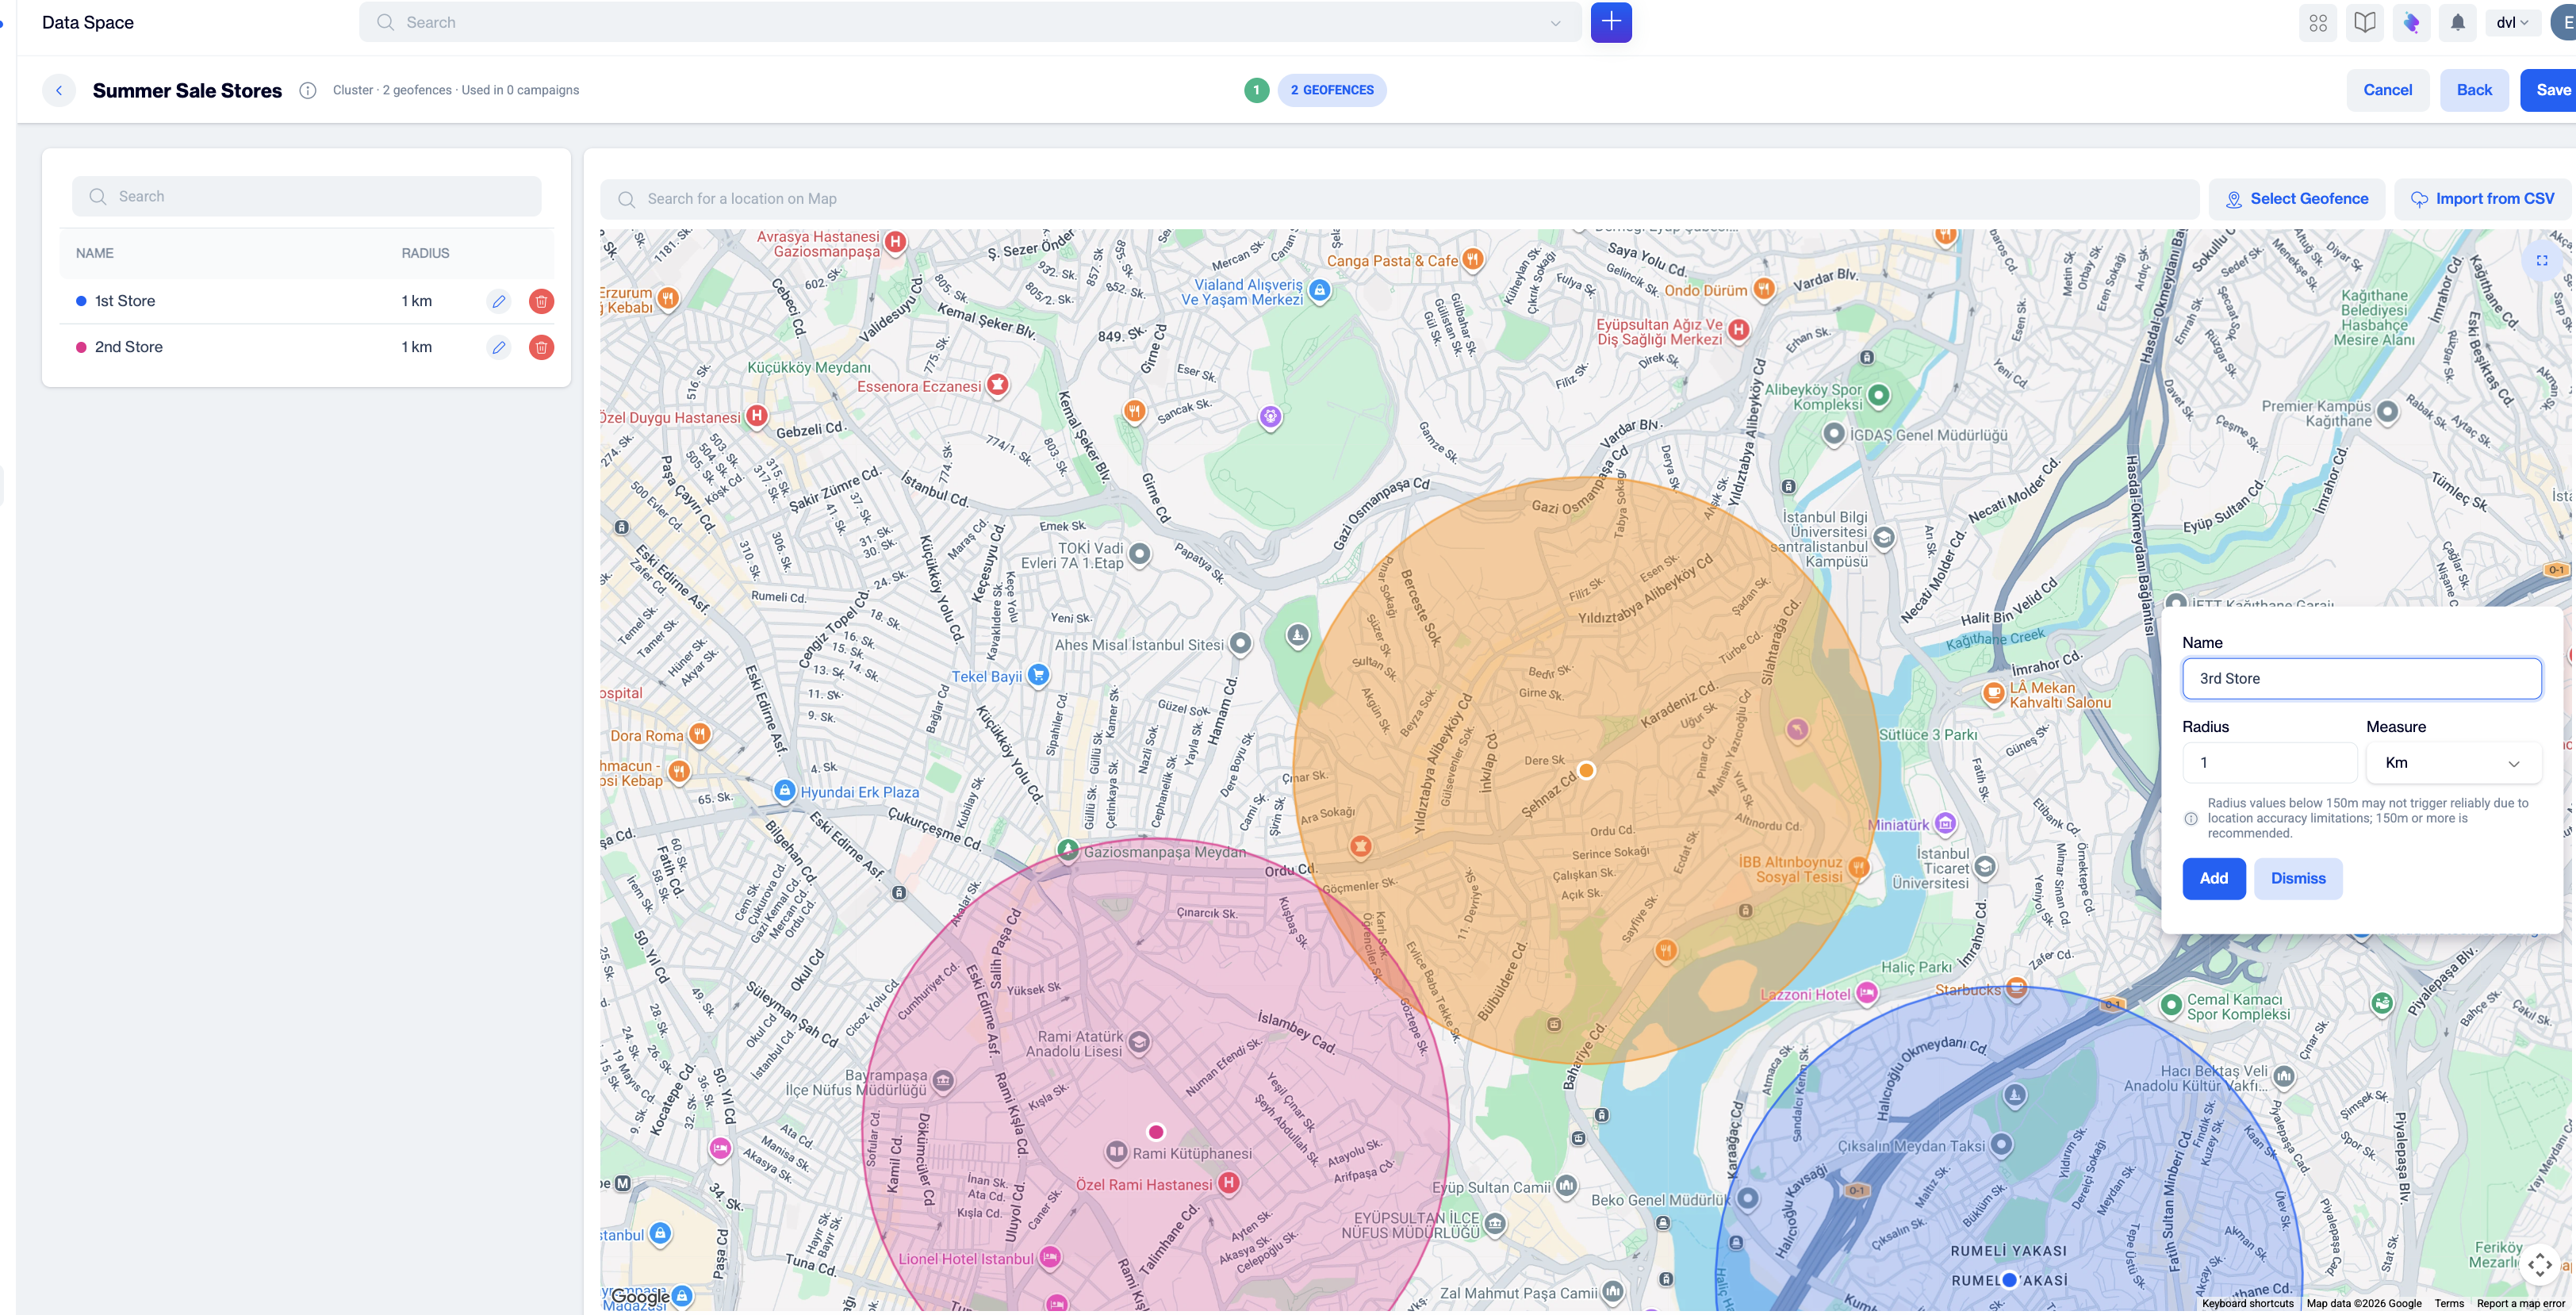Click the blue geofence center marker

point(2009,1279)
